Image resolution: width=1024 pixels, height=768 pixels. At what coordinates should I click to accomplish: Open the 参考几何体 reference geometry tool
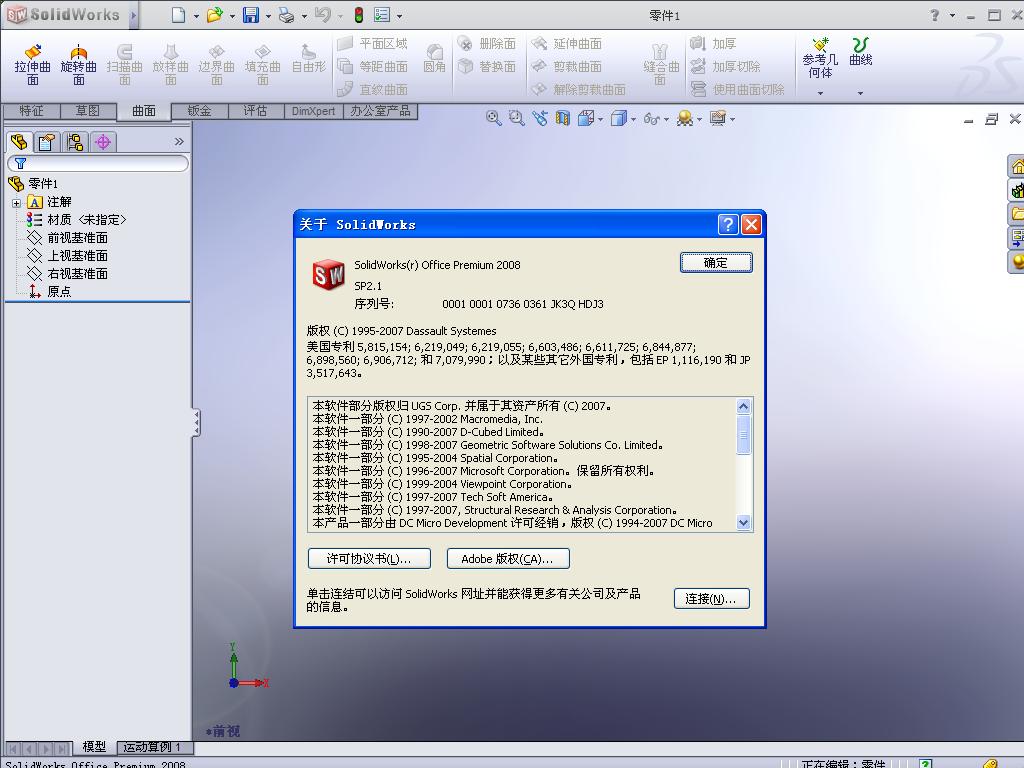pos(820,57)
